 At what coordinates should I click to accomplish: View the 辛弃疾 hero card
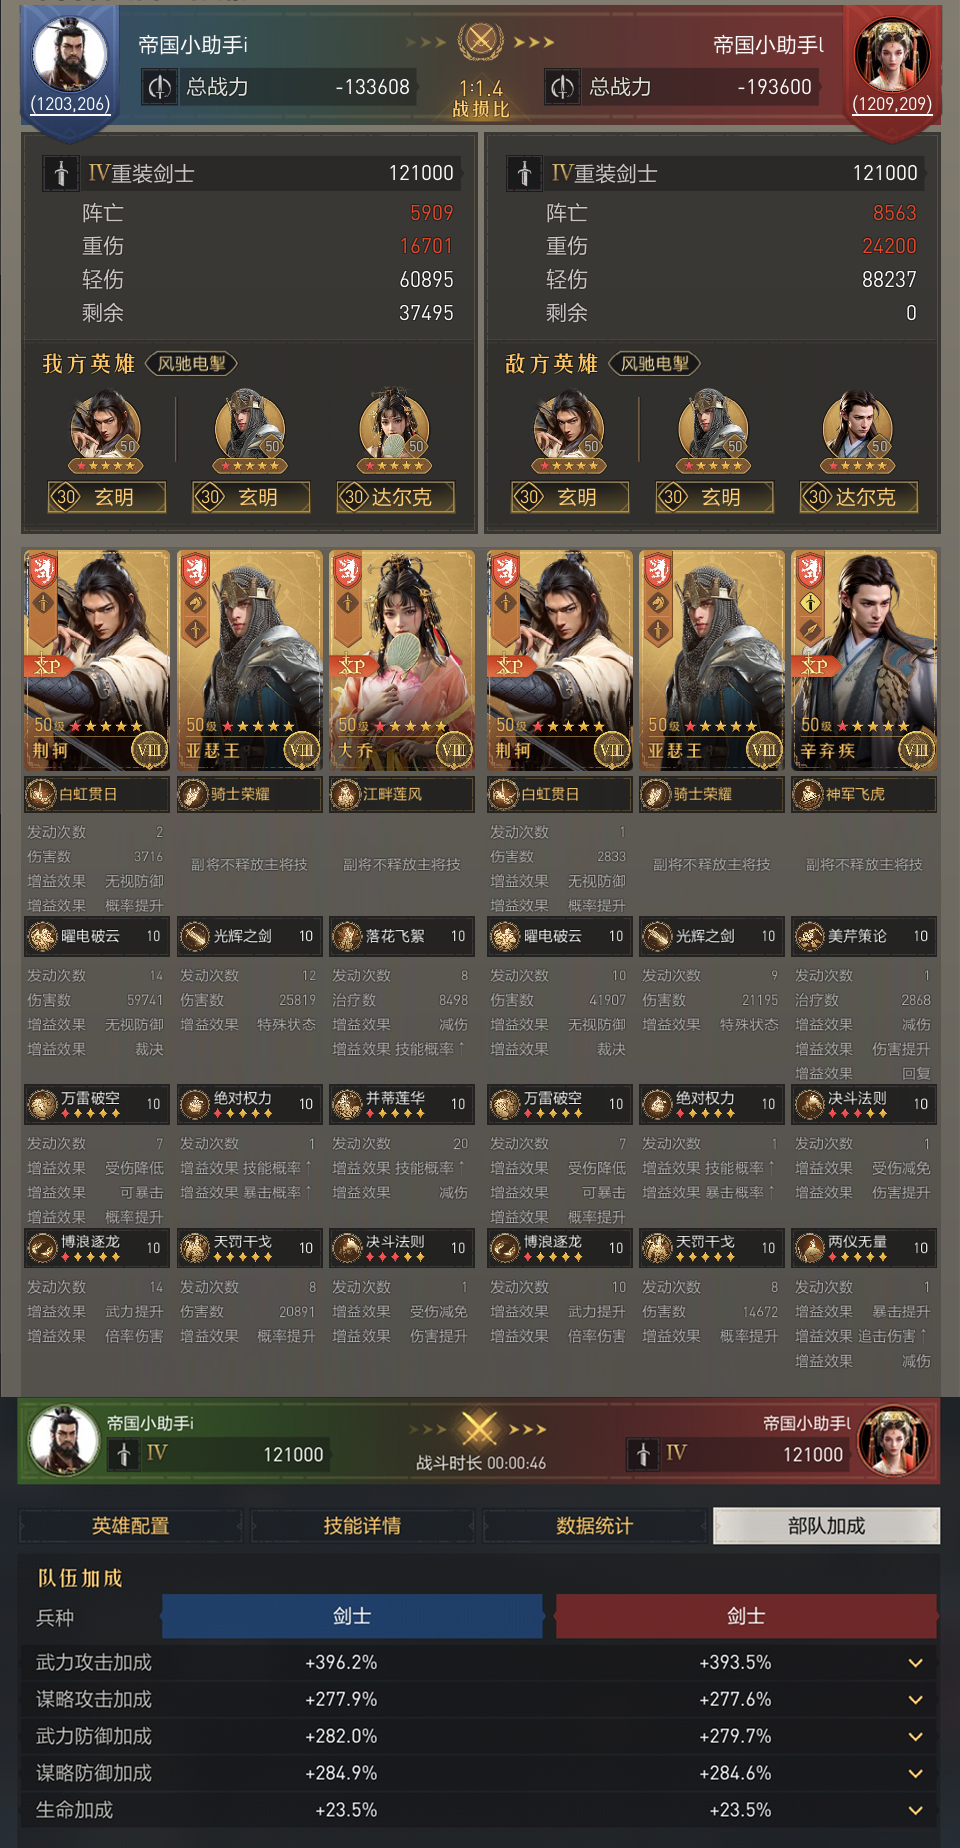[864, 660]
